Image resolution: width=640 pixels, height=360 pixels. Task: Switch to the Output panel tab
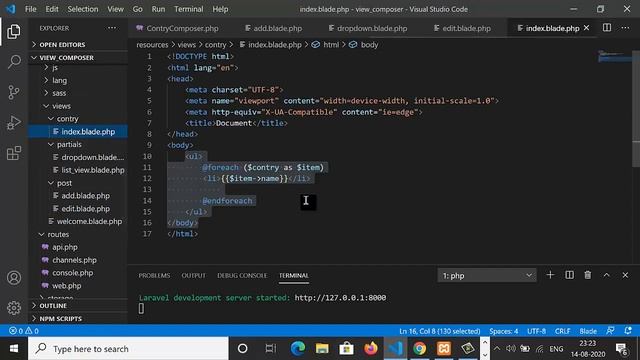pos(193,276)
